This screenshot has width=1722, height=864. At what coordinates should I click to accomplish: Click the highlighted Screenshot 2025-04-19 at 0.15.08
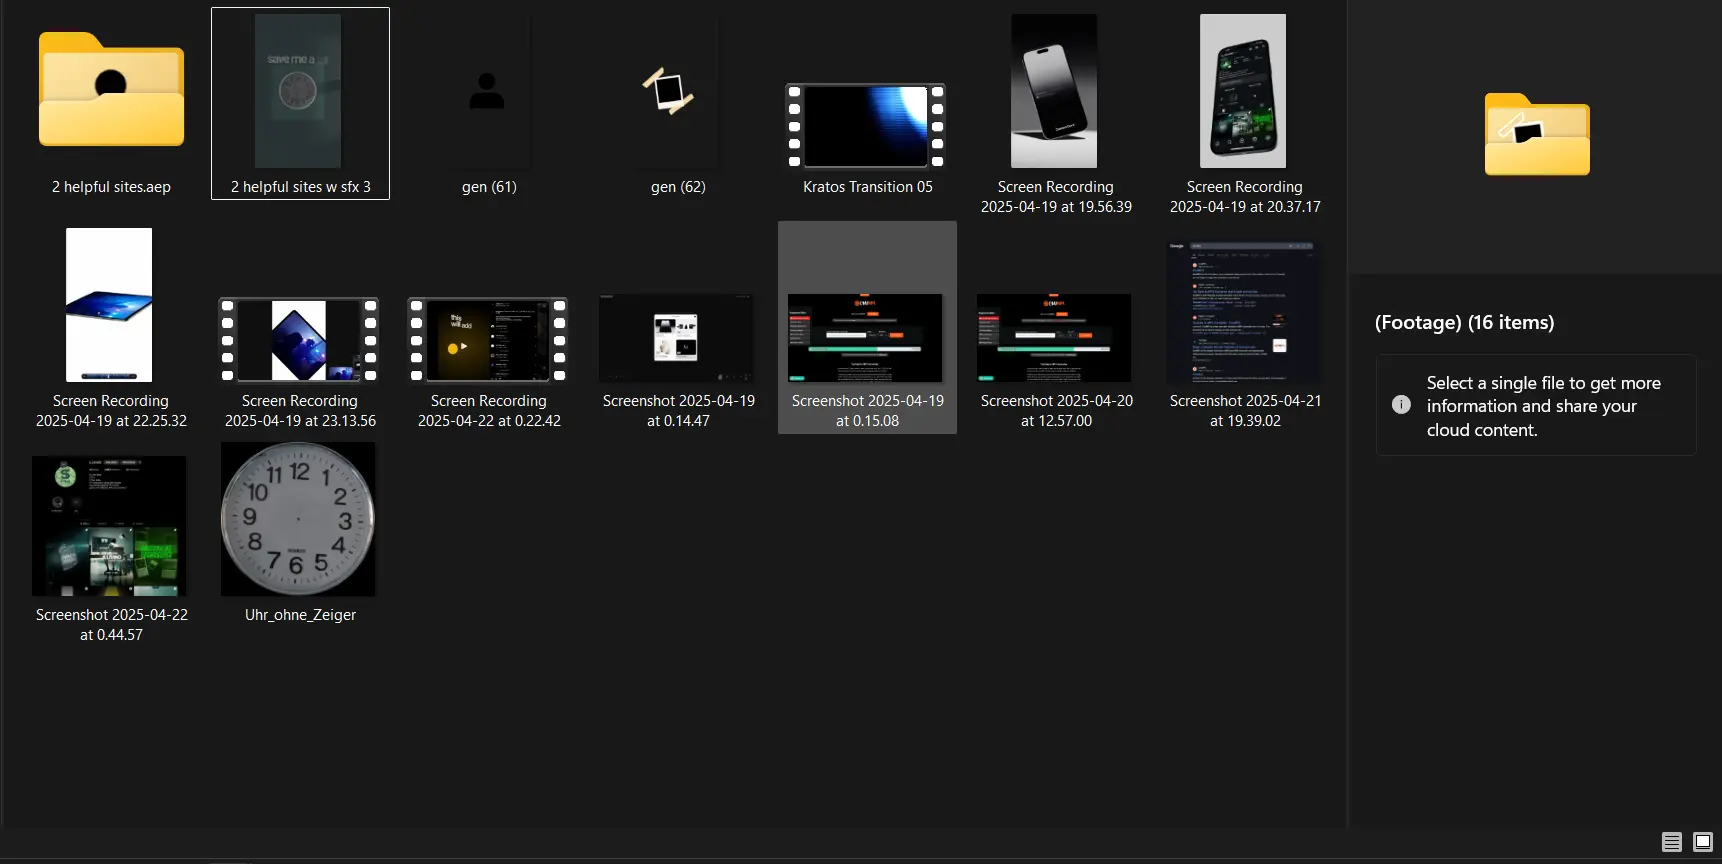[x=866, y=338]
